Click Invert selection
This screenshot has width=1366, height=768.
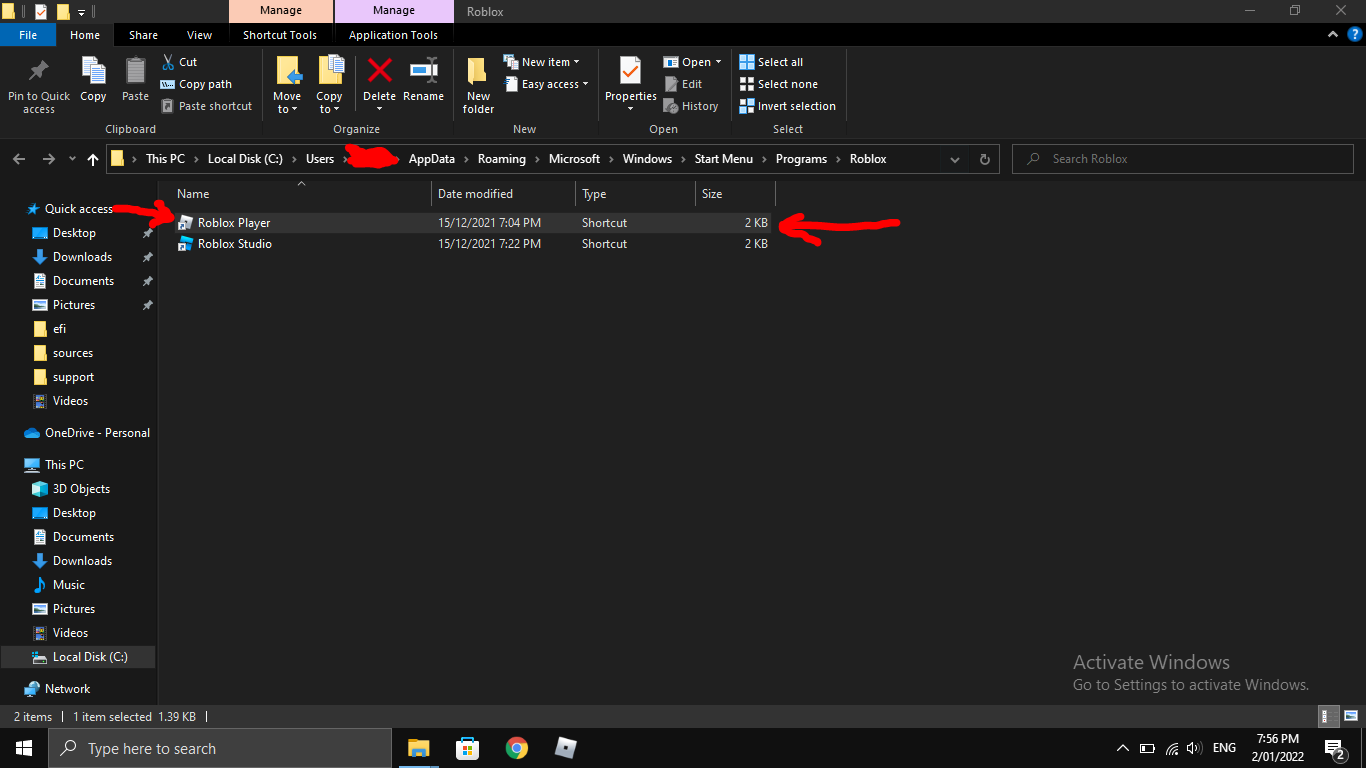point(787,106)
